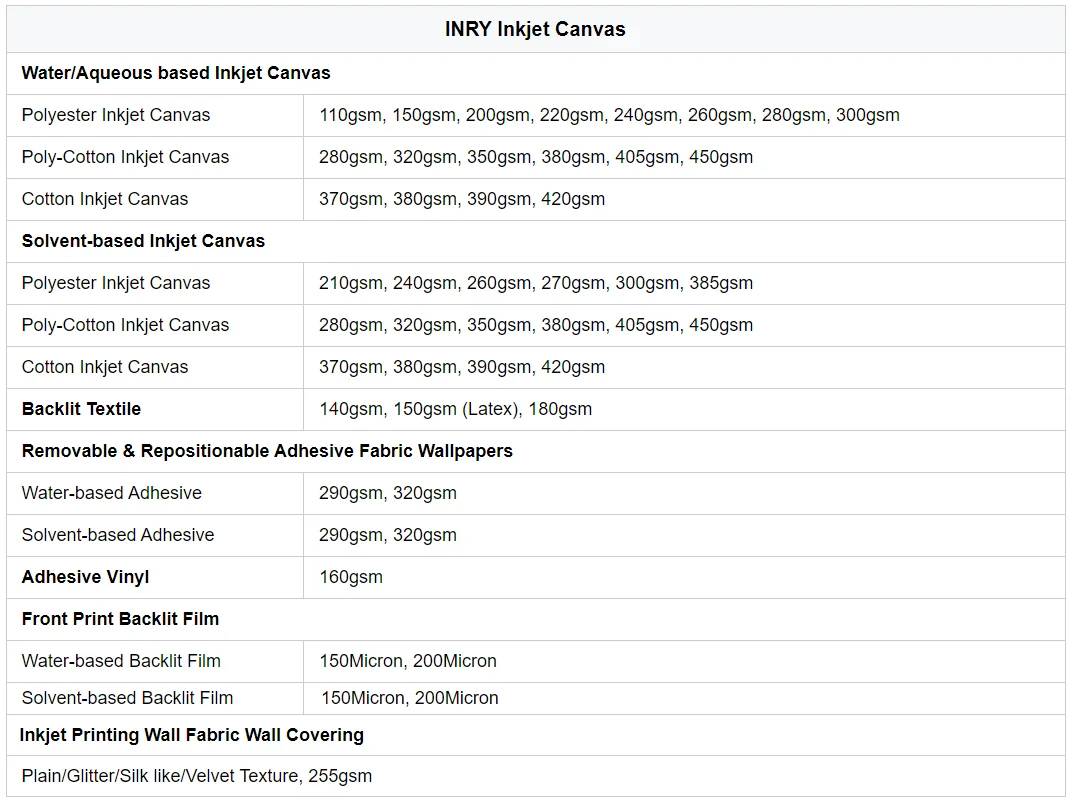Select Inkjet Printing Wall Fabric Wall Covering heading
Image resolution: width=1071 pixels, height=802 pixels.
[192, 735]
